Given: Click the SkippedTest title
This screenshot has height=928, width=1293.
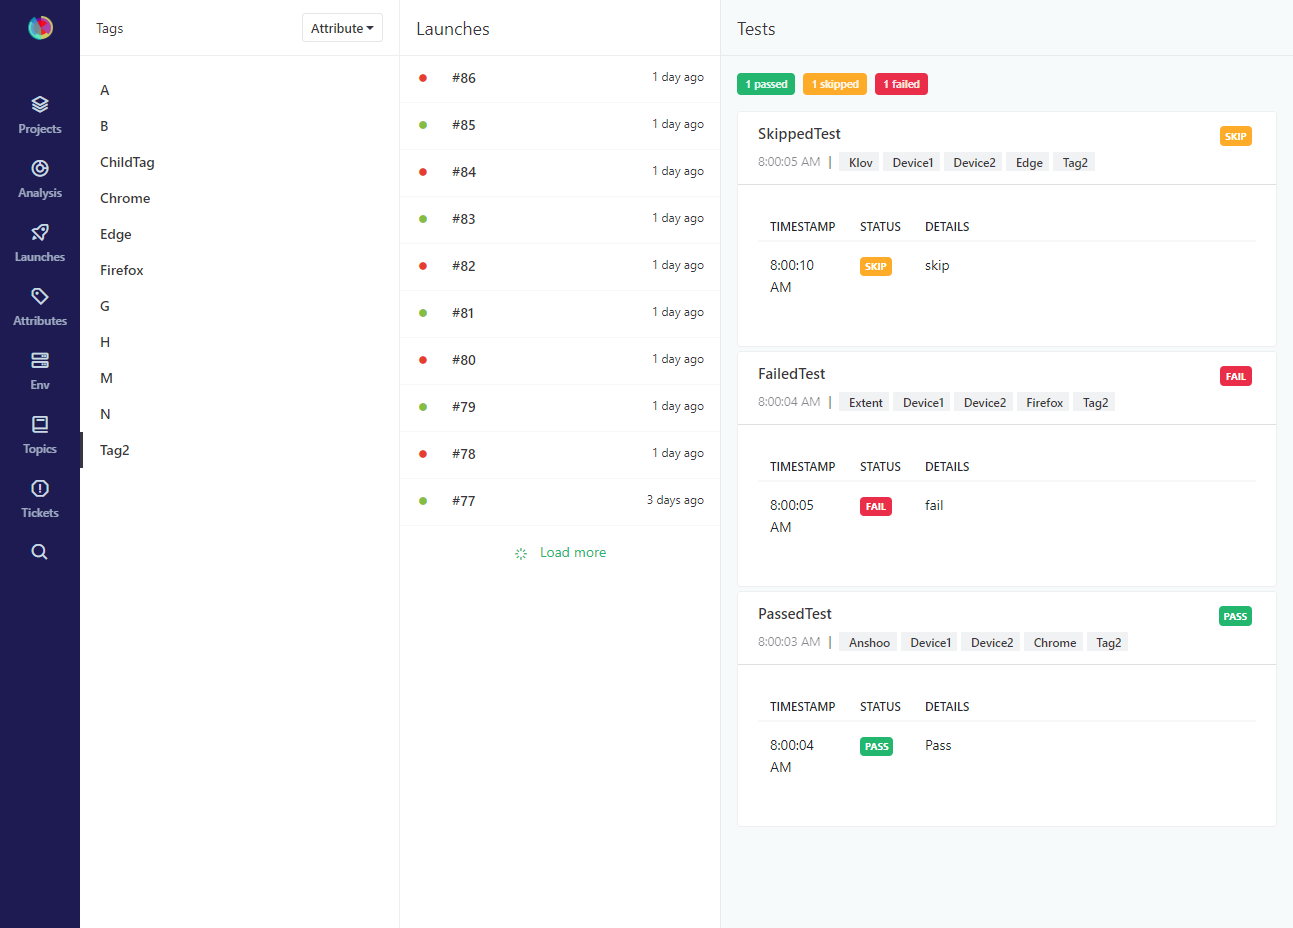Looking at the screenshot, I should 799,134.
